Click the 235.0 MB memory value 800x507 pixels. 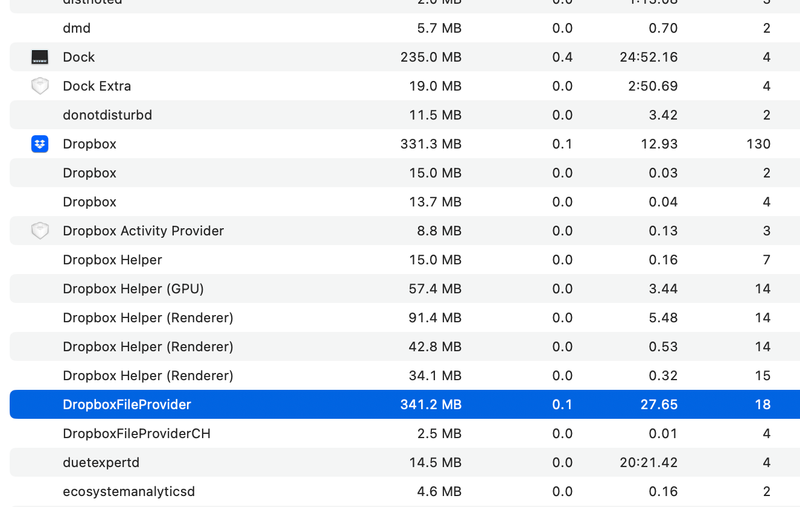(431, 57)
